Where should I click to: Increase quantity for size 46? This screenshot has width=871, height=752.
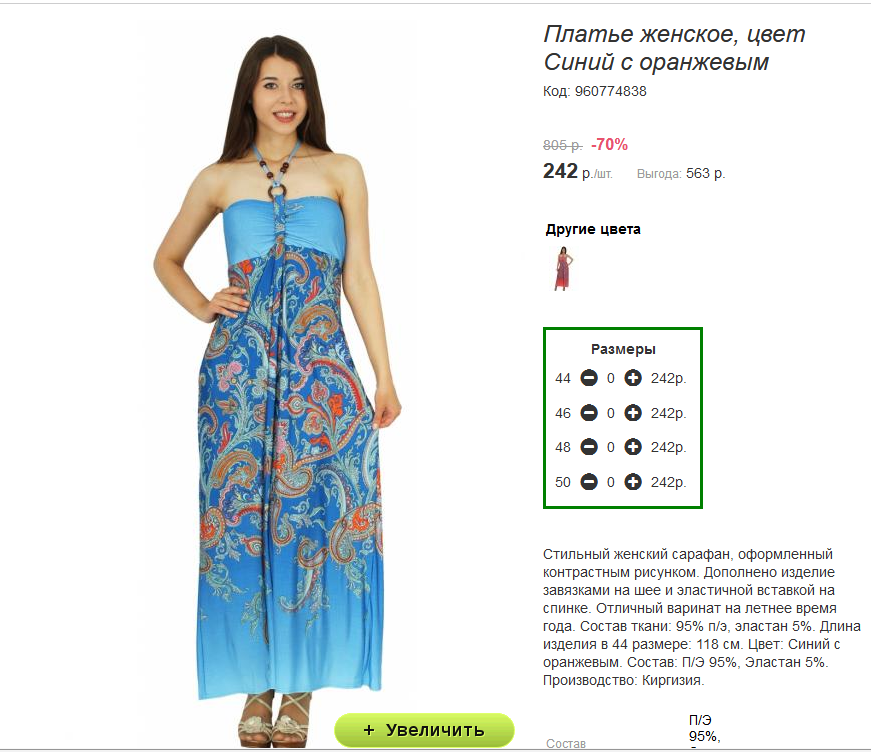(633, 413)
